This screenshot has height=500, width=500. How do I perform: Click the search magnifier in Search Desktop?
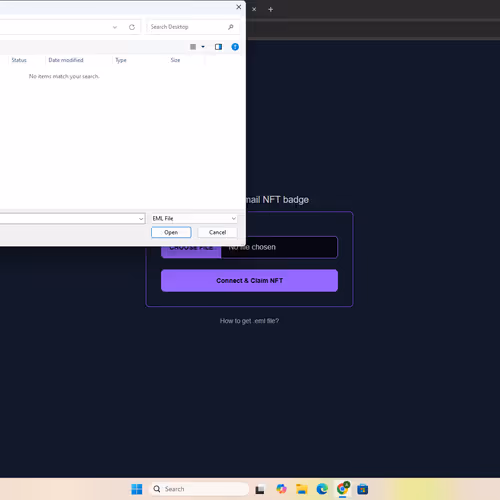click(x=231, y=27)
